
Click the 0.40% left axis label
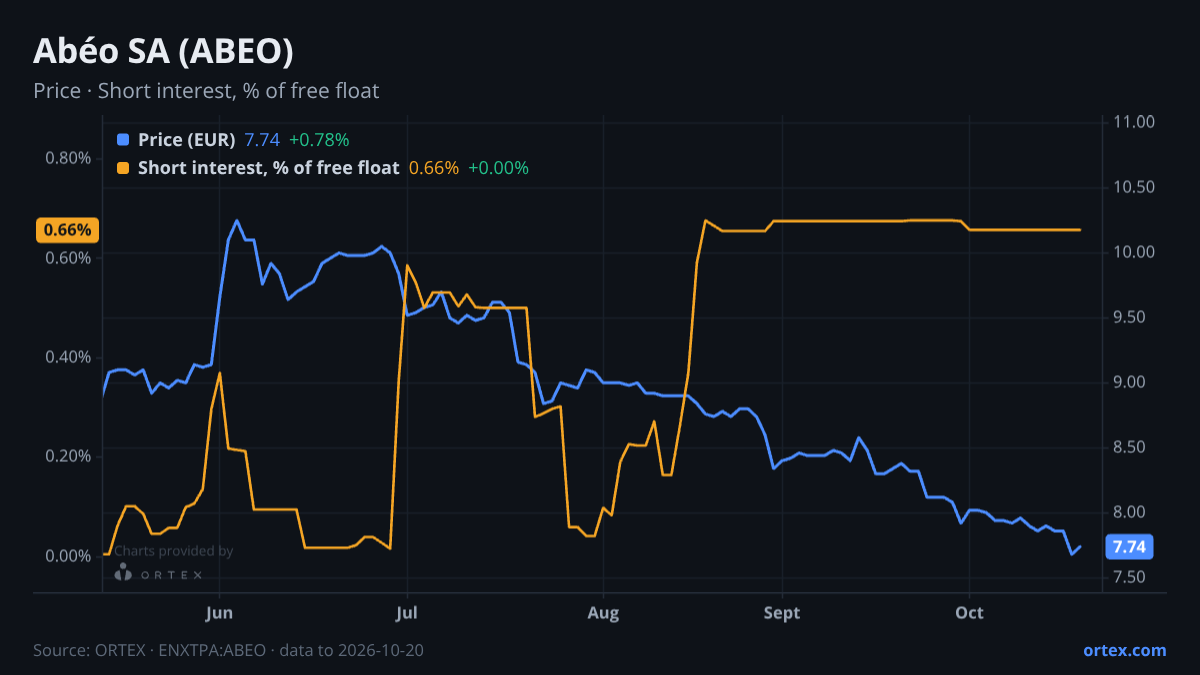[x=69, y=357]
